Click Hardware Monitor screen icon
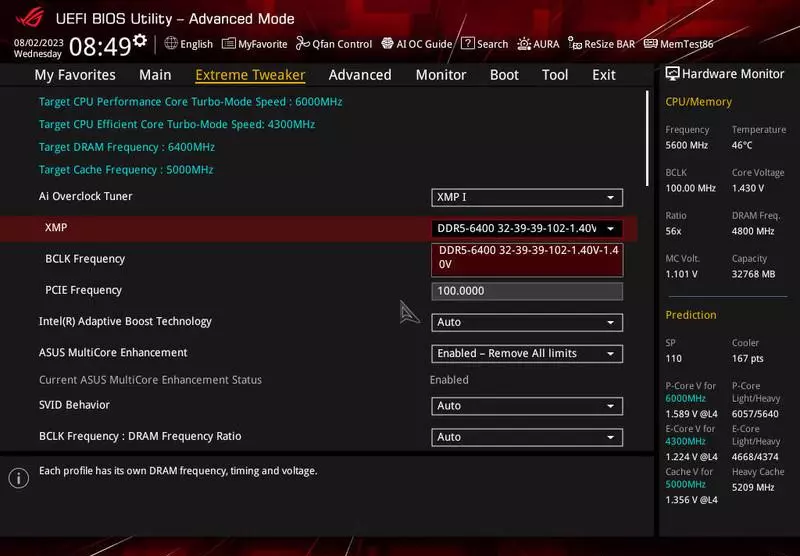 672,74
